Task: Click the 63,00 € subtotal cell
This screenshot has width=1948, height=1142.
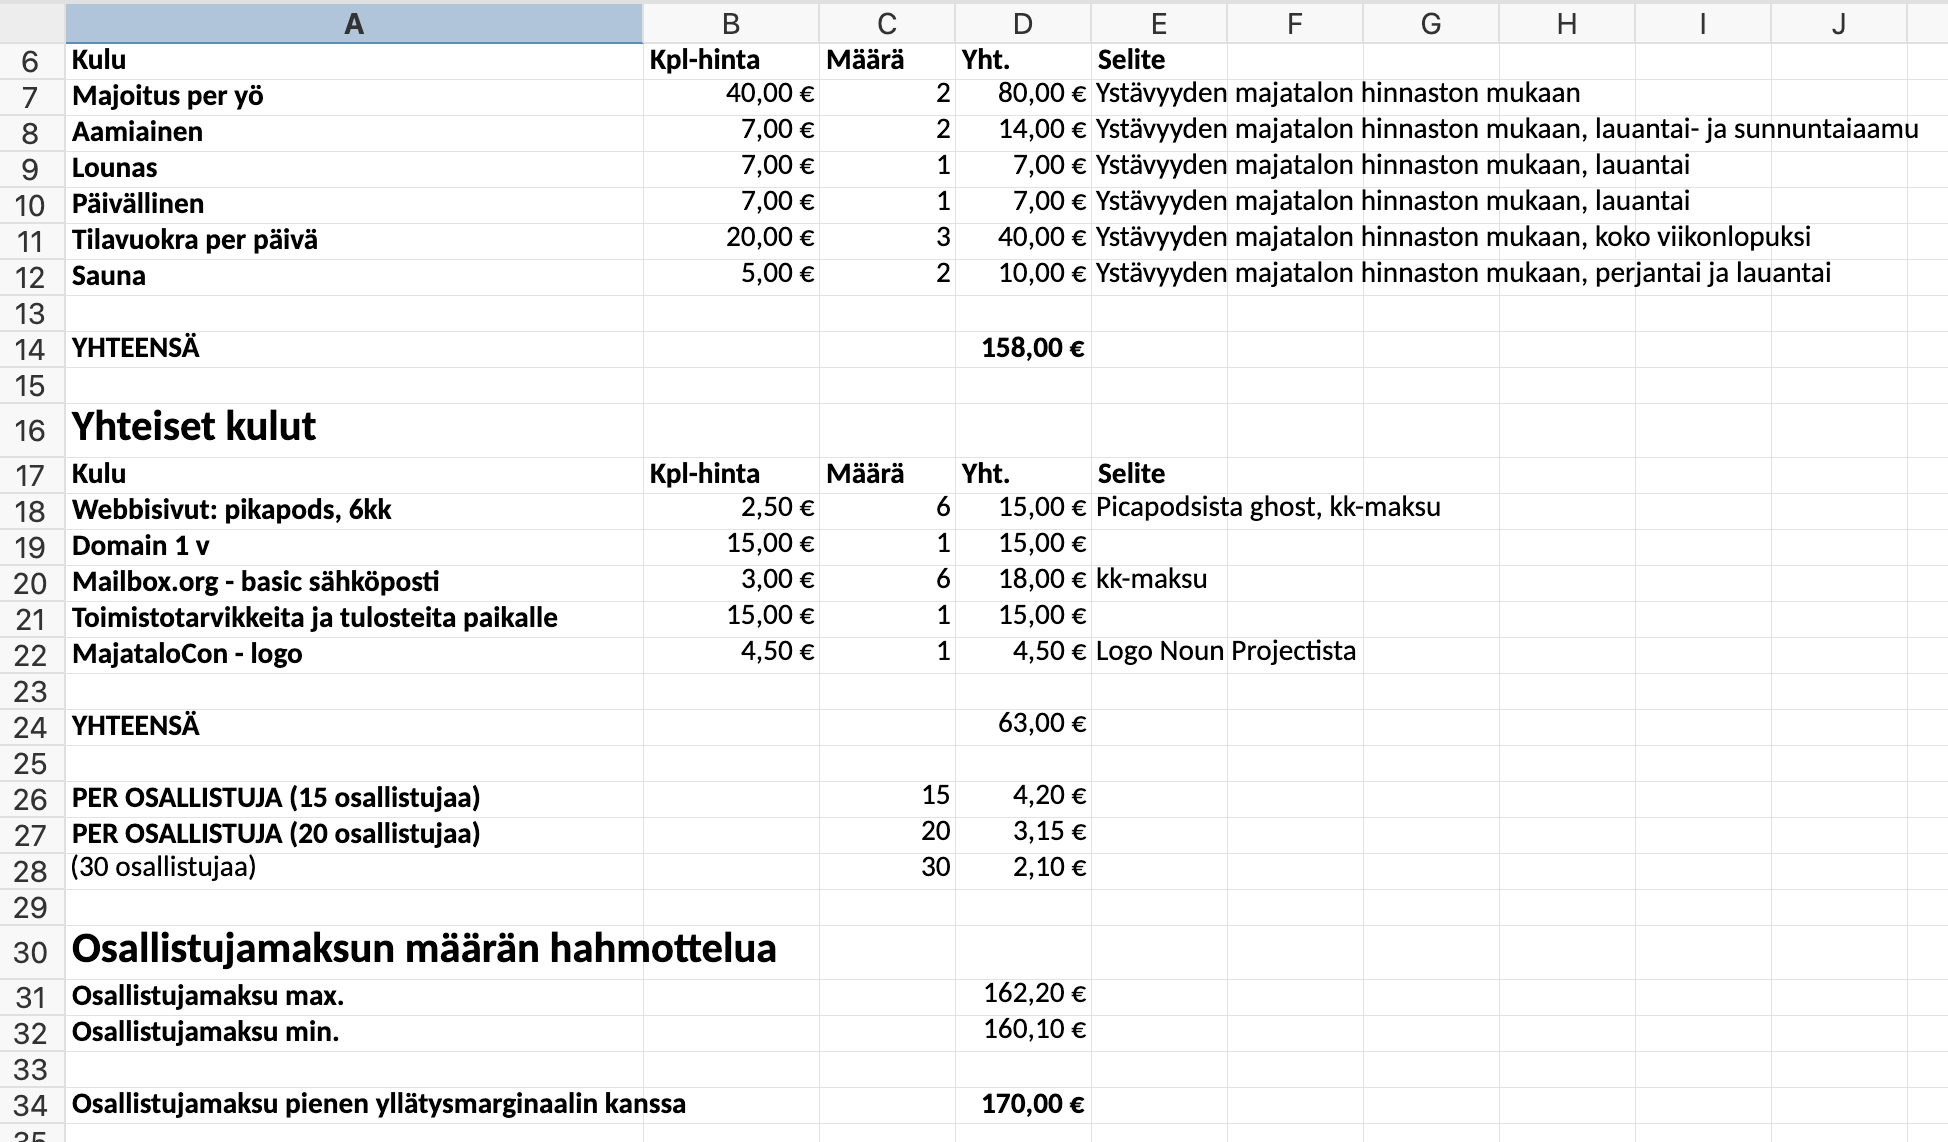Action: 1040,723
